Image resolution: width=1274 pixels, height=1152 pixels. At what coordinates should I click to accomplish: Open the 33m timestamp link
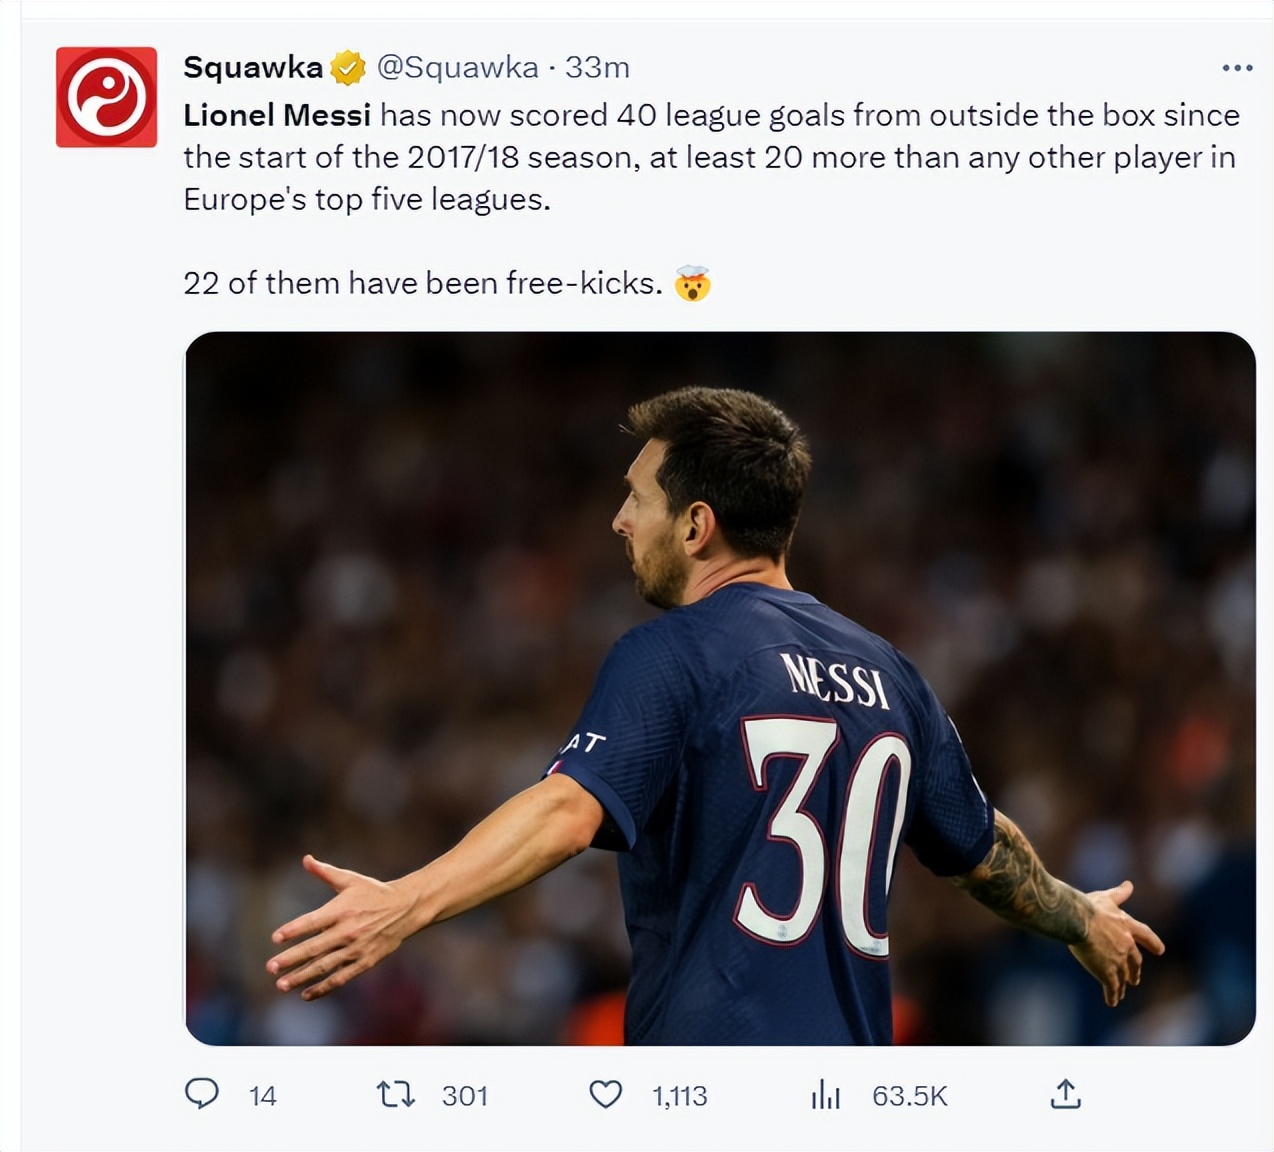(x=597, y=67)
